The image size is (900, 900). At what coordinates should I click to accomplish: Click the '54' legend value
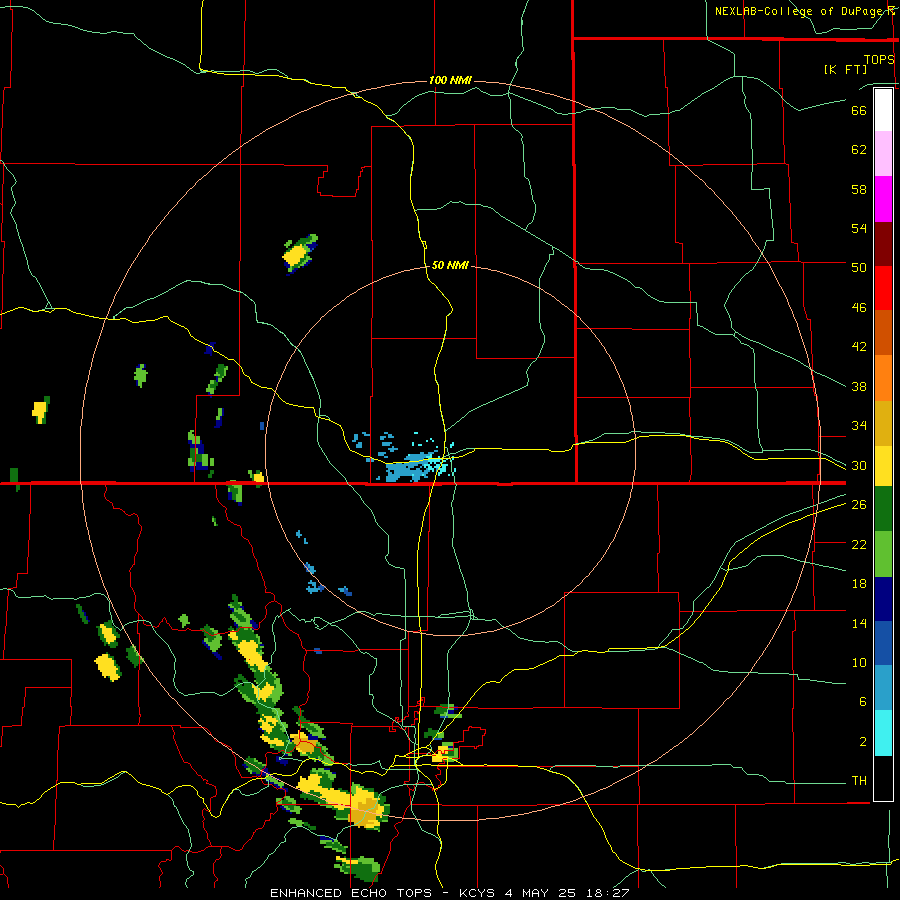tap(859, 228)
